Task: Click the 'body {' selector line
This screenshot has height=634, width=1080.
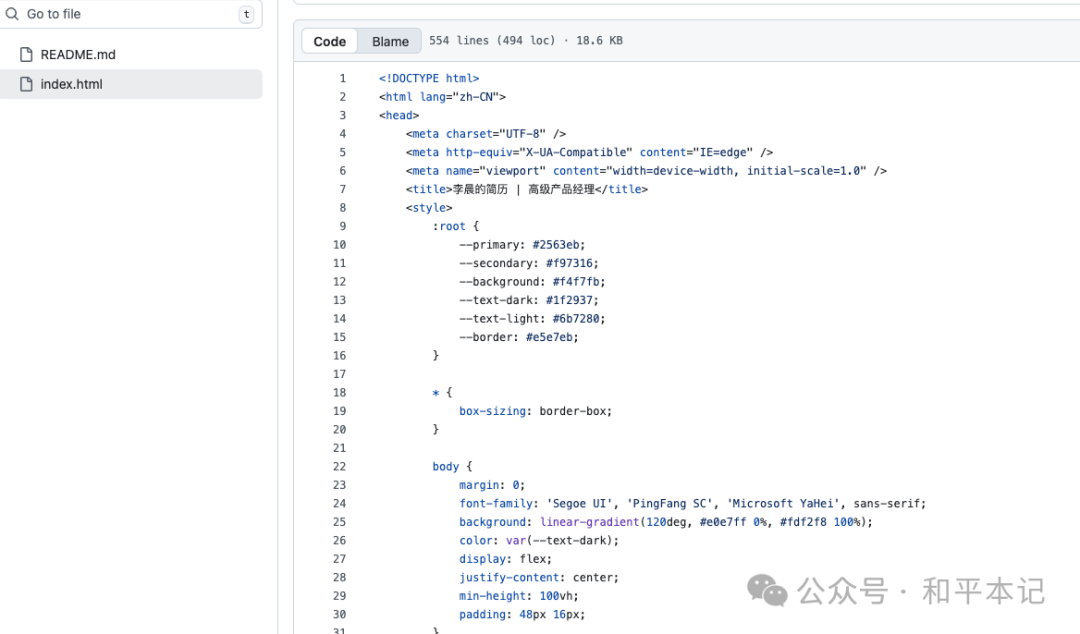Action: click(452, 467)
